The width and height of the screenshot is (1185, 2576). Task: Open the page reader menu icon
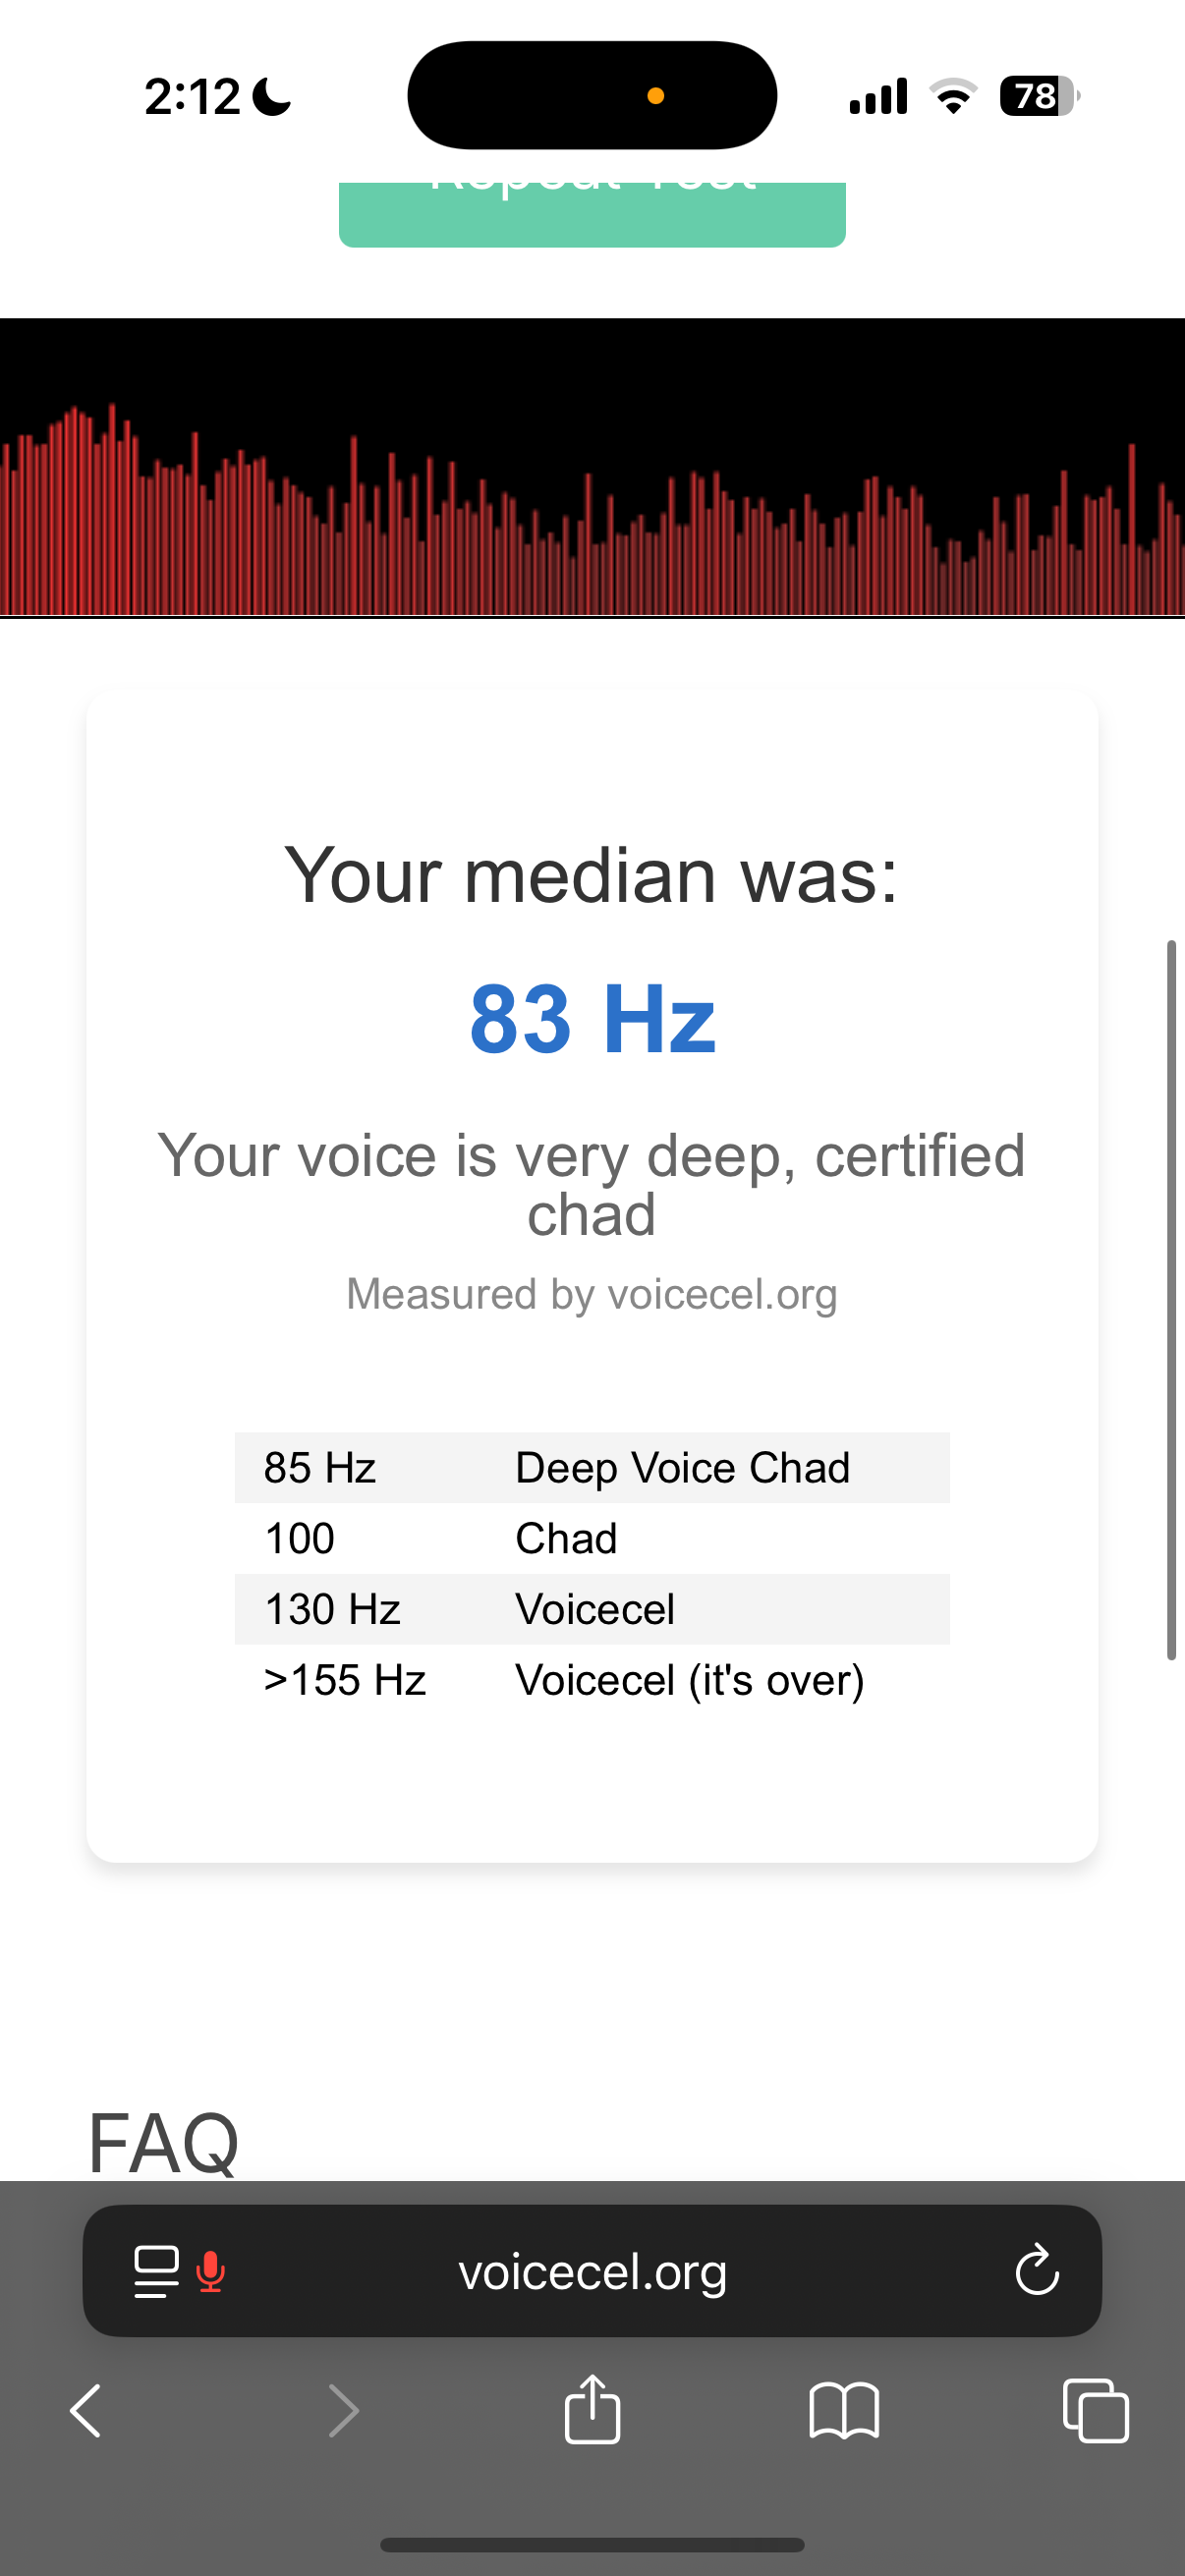point(156,2272)
